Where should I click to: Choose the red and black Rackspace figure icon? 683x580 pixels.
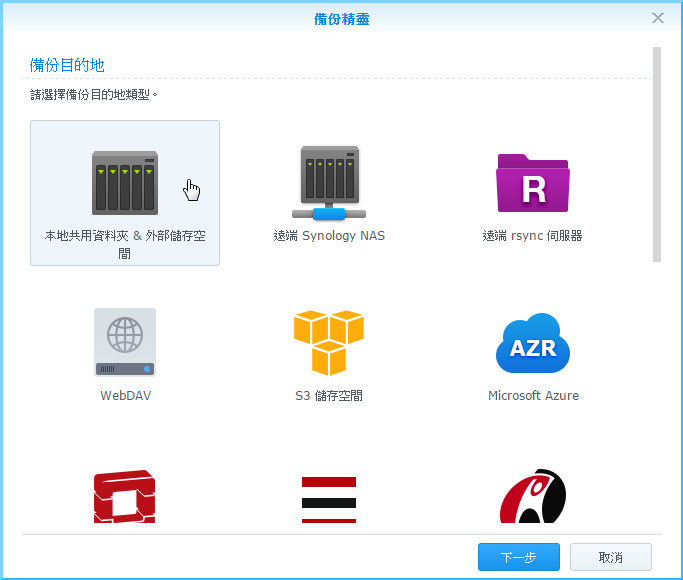tap(533, 497)
